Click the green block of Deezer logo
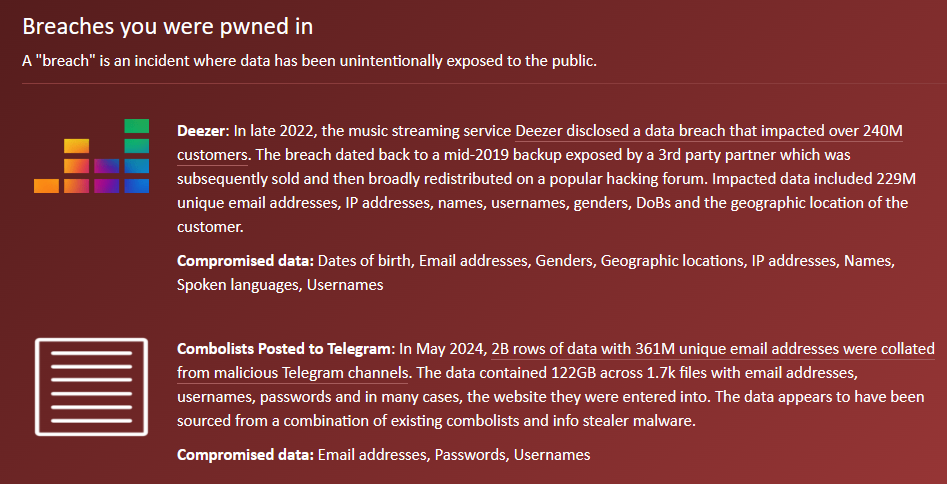Viewport: 947px width, 484px height. click(x=136, y=126)
